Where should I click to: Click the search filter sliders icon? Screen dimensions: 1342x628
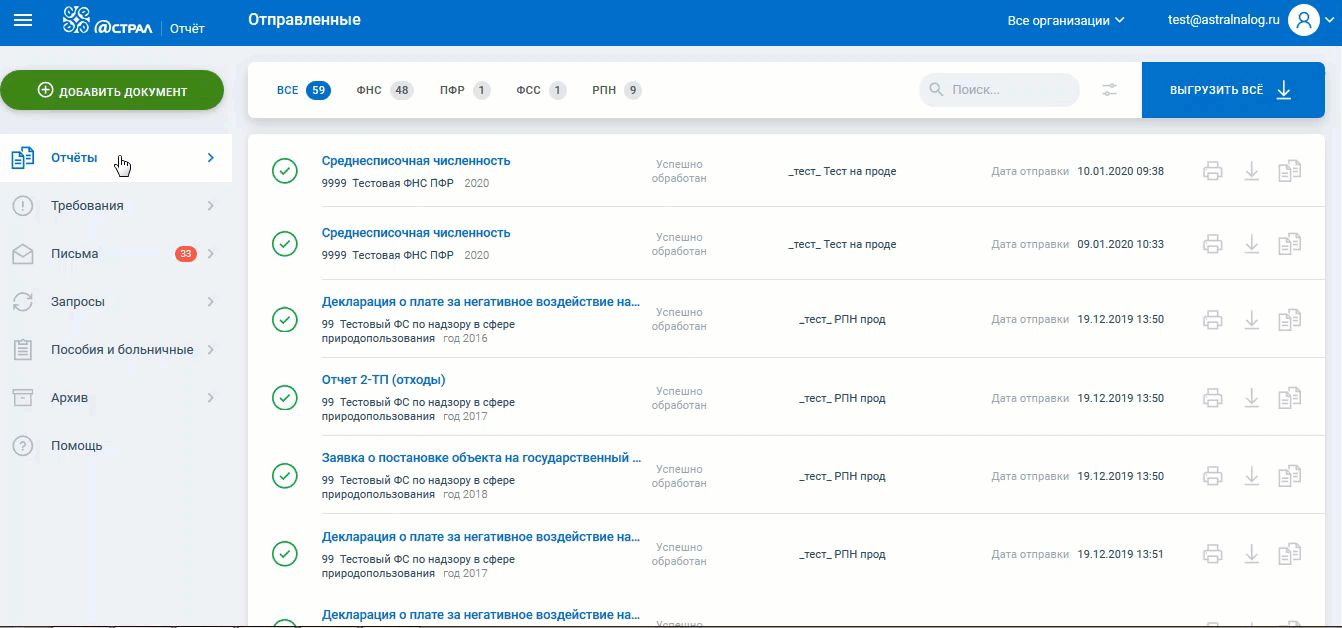(x=1110, y=90)
